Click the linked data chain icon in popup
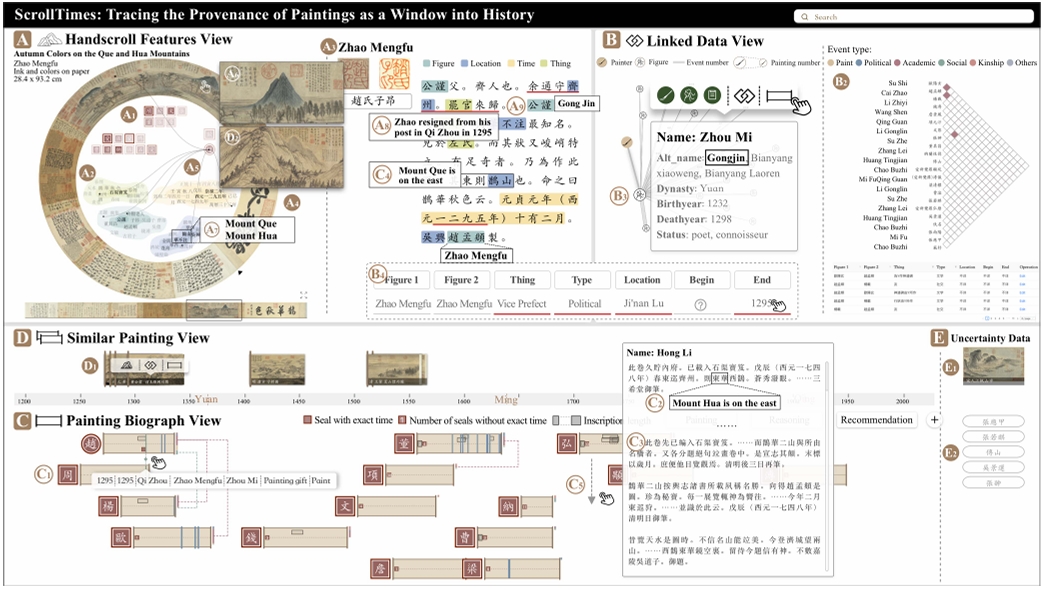The height and width of the screenshot is (590, 1047). coord(744,96)
